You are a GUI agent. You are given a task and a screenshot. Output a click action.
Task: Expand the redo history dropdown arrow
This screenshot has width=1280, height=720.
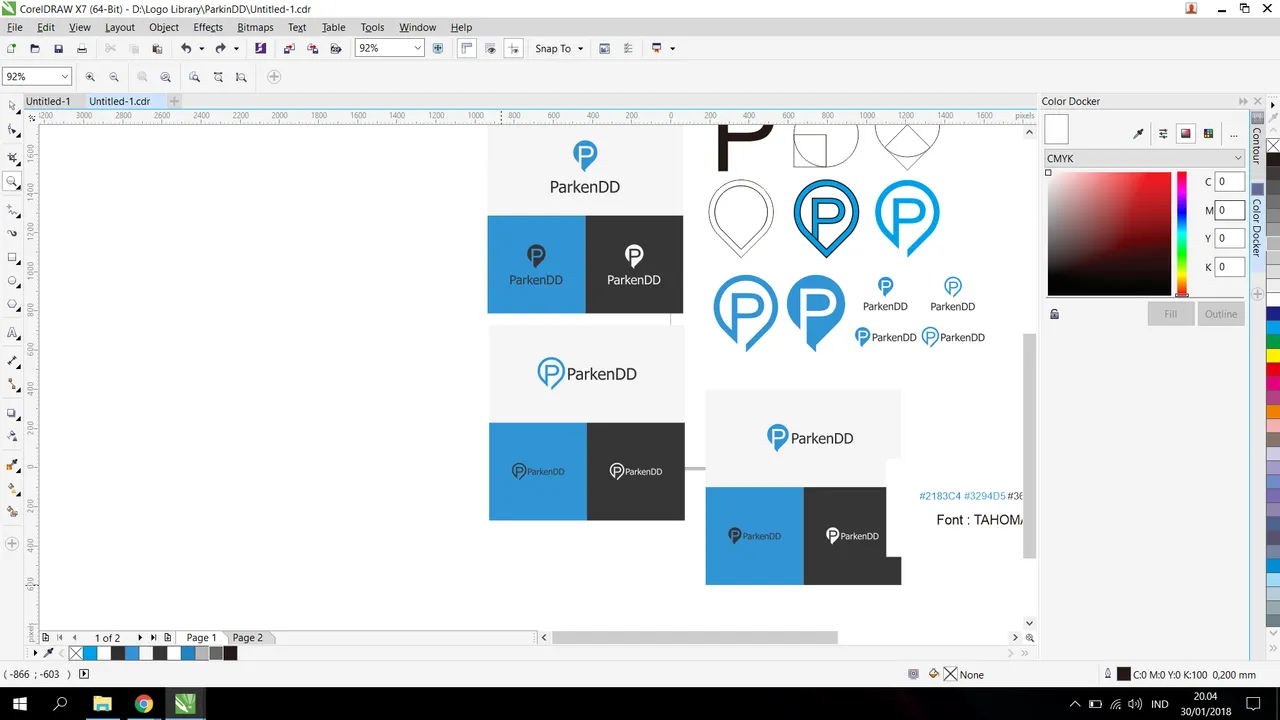point(236,48)
